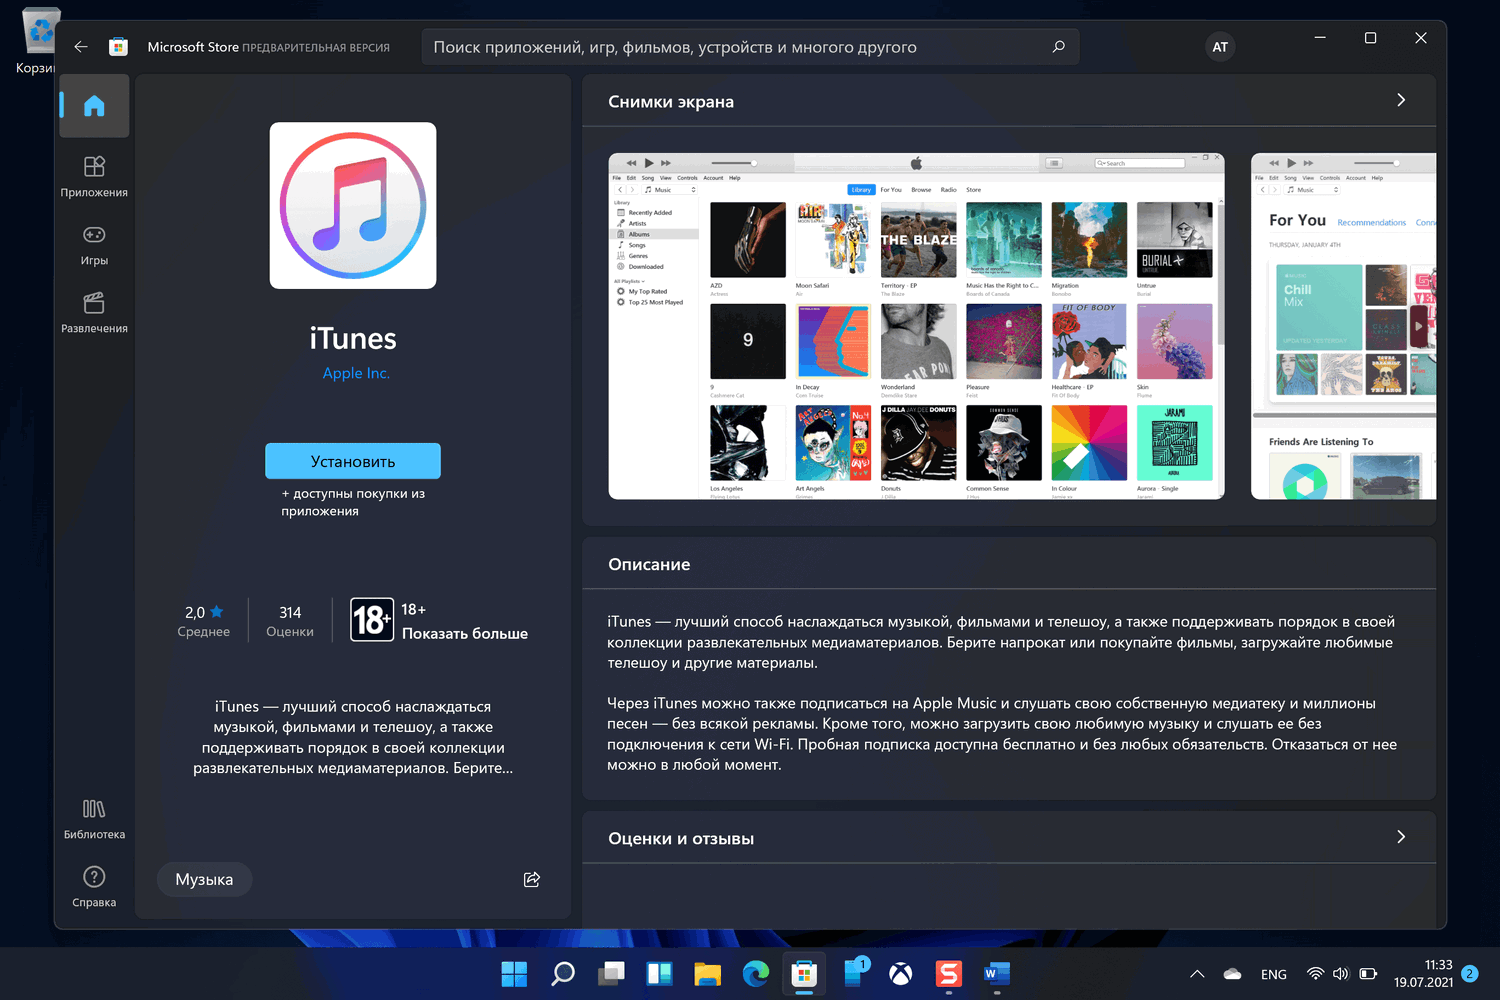Launch Microsoft Edge from the taskbar
The width and height of the screenshot is (1500, 1000).
point(756,974)
